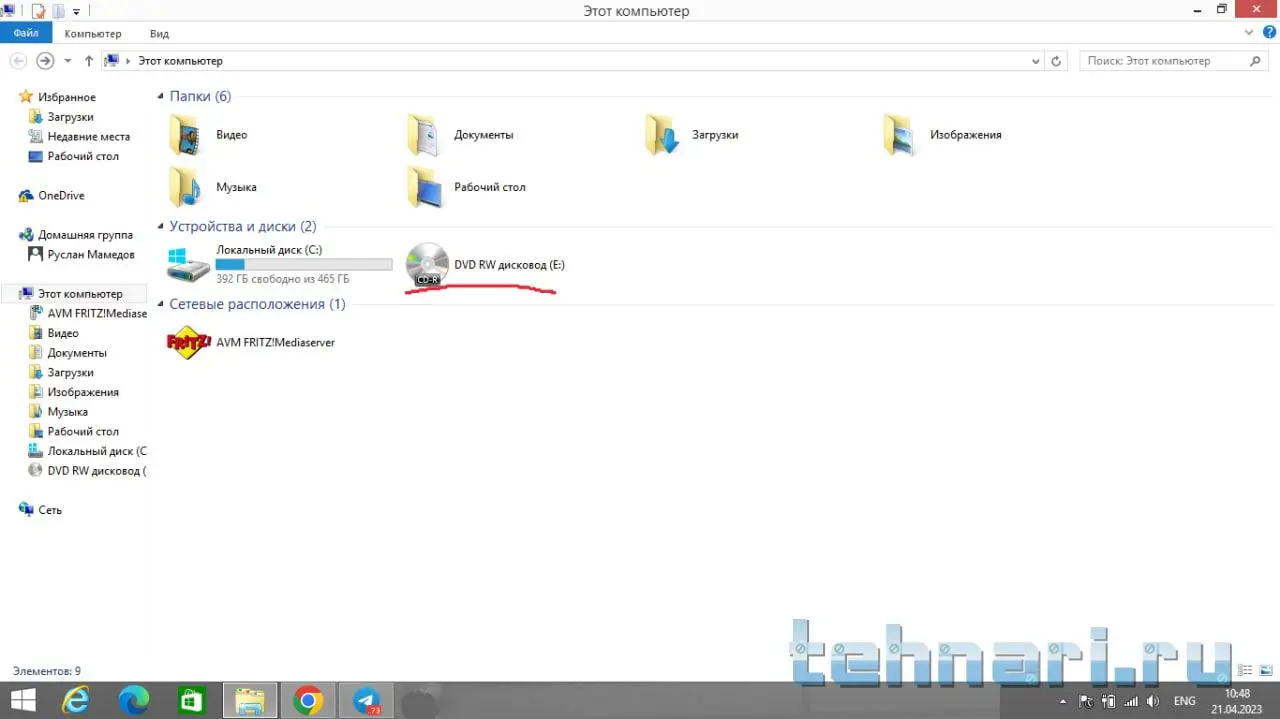Select Локальный диск (C:) drive icon
Viewport: 1280px width, 719px height.
click(x=189, y=266)
